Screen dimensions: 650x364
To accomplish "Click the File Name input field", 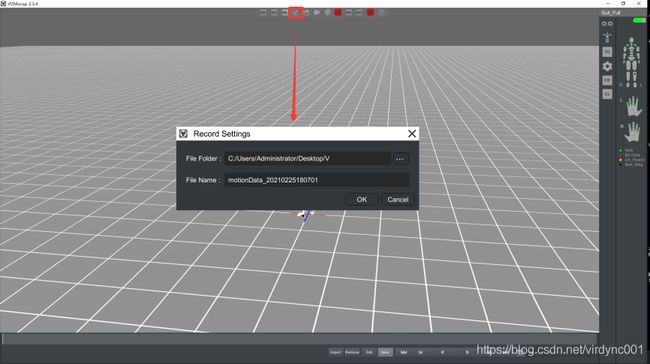I will (317, 180).
